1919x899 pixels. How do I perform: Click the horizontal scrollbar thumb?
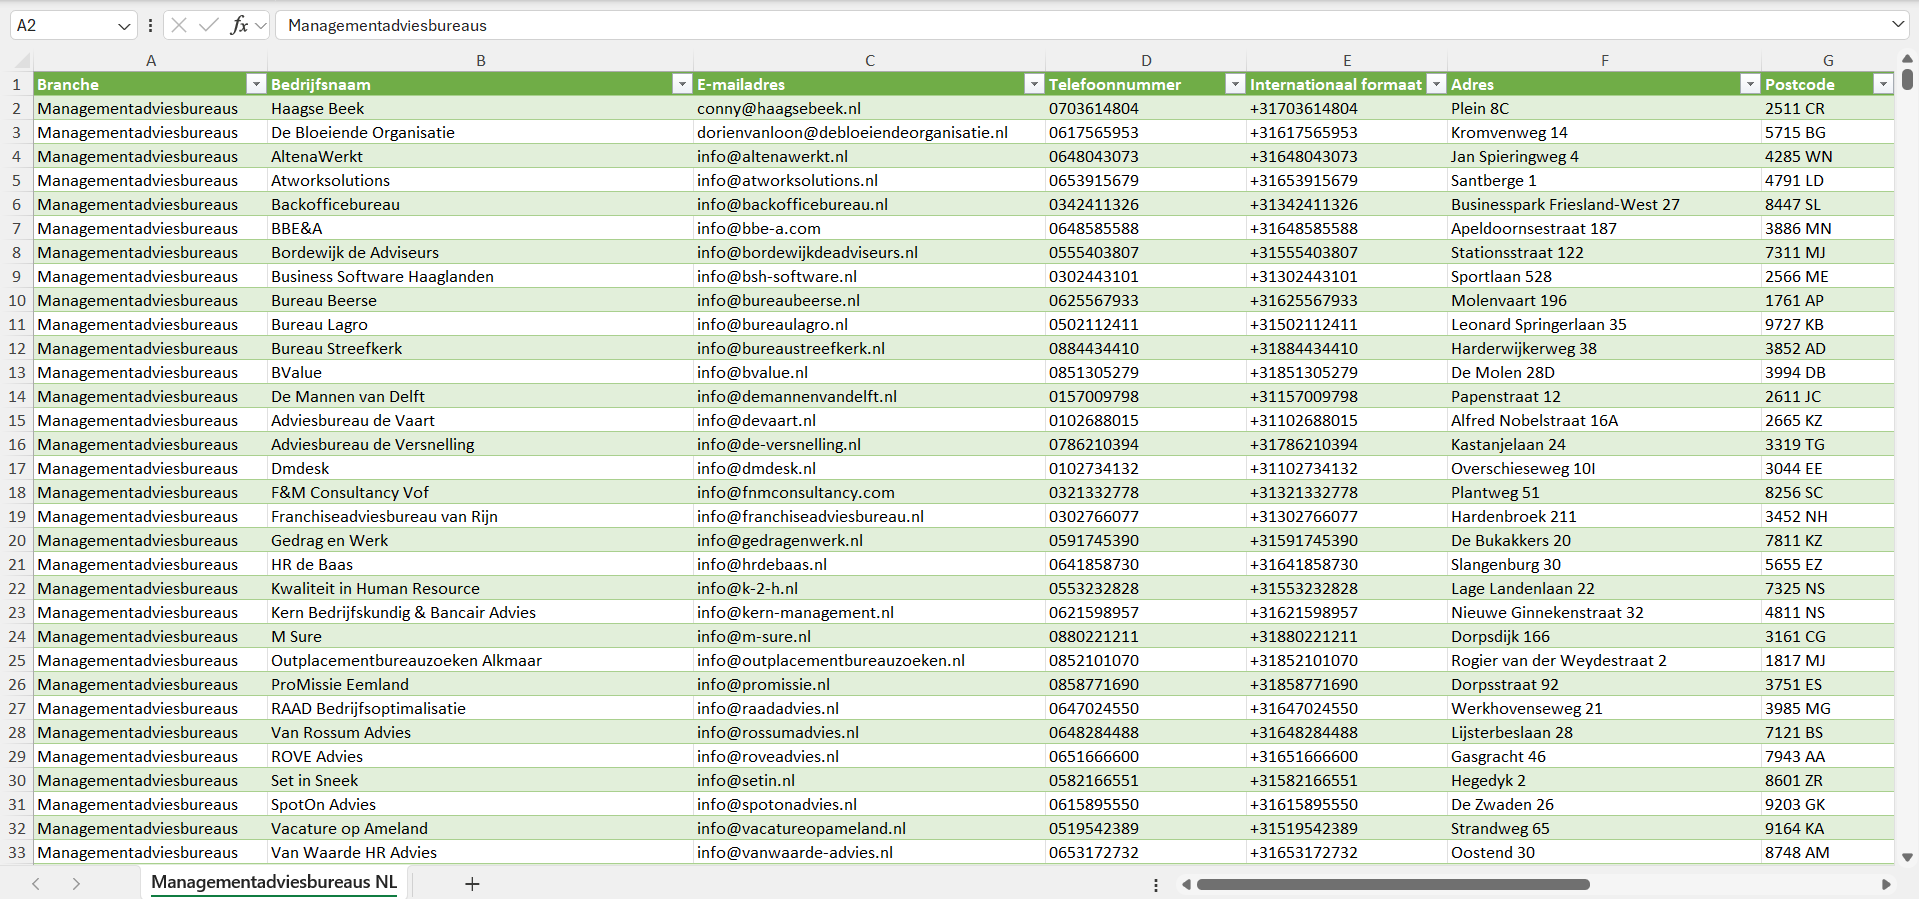coord(1392,884)
